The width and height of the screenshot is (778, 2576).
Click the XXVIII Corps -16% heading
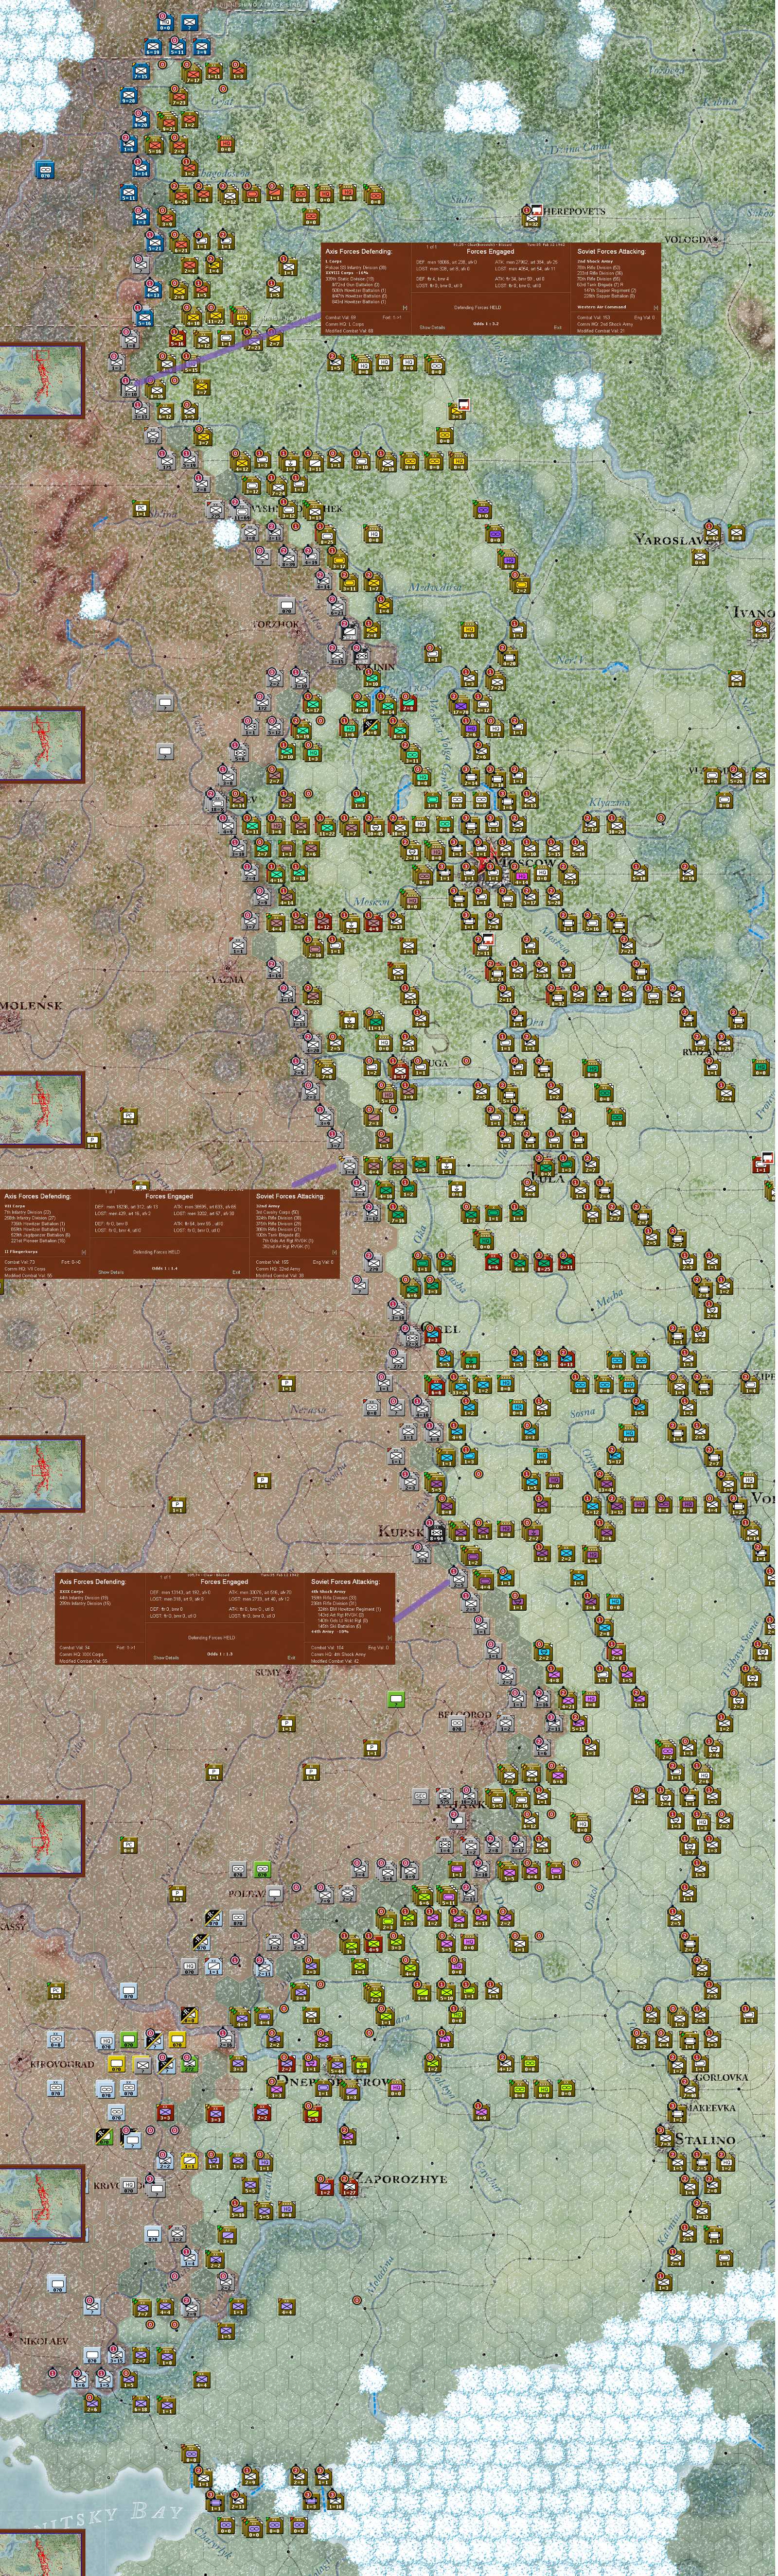(347, 273)
